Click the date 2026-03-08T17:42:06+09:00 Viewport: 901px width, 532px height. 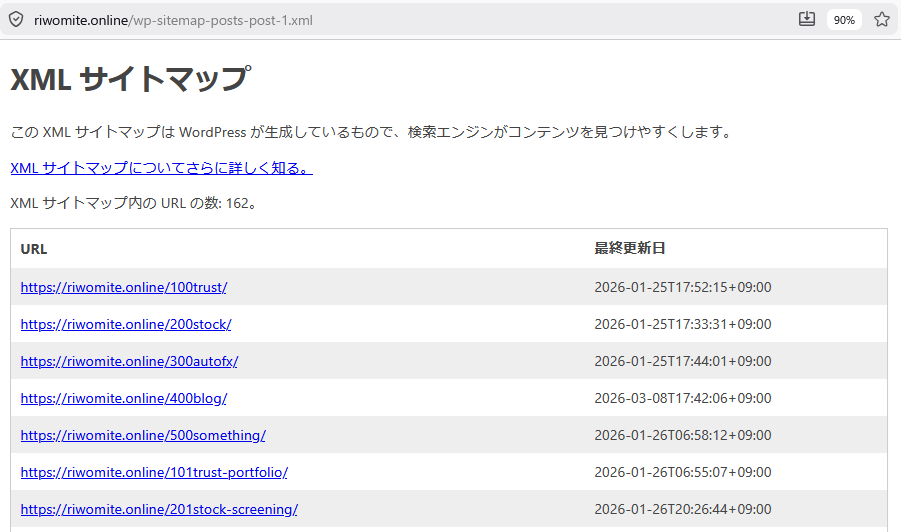[683, 398]
